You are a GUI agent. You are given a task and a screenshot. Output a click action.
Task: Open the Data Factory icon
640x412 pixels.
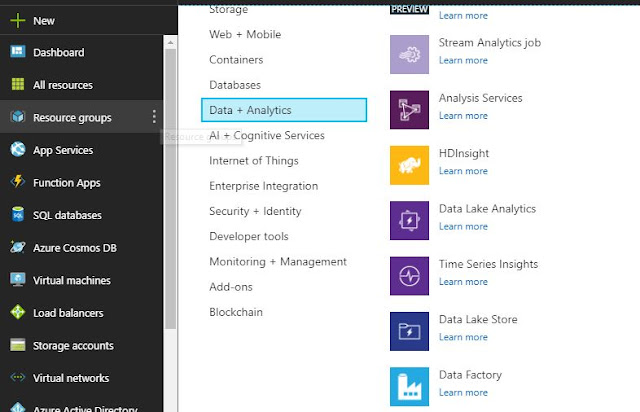409,386
